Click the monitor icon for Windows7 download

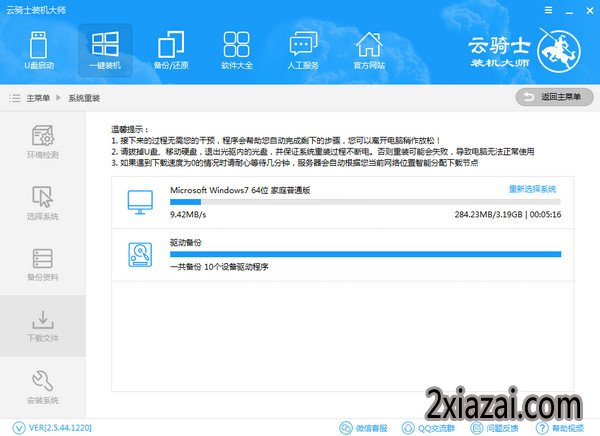[x=140, y=202]
